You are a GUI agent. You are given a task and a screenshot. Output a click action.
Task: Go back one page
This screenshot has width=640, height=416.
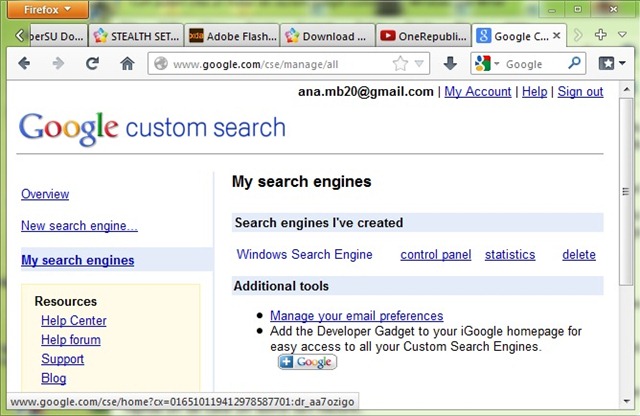(24, 63)
